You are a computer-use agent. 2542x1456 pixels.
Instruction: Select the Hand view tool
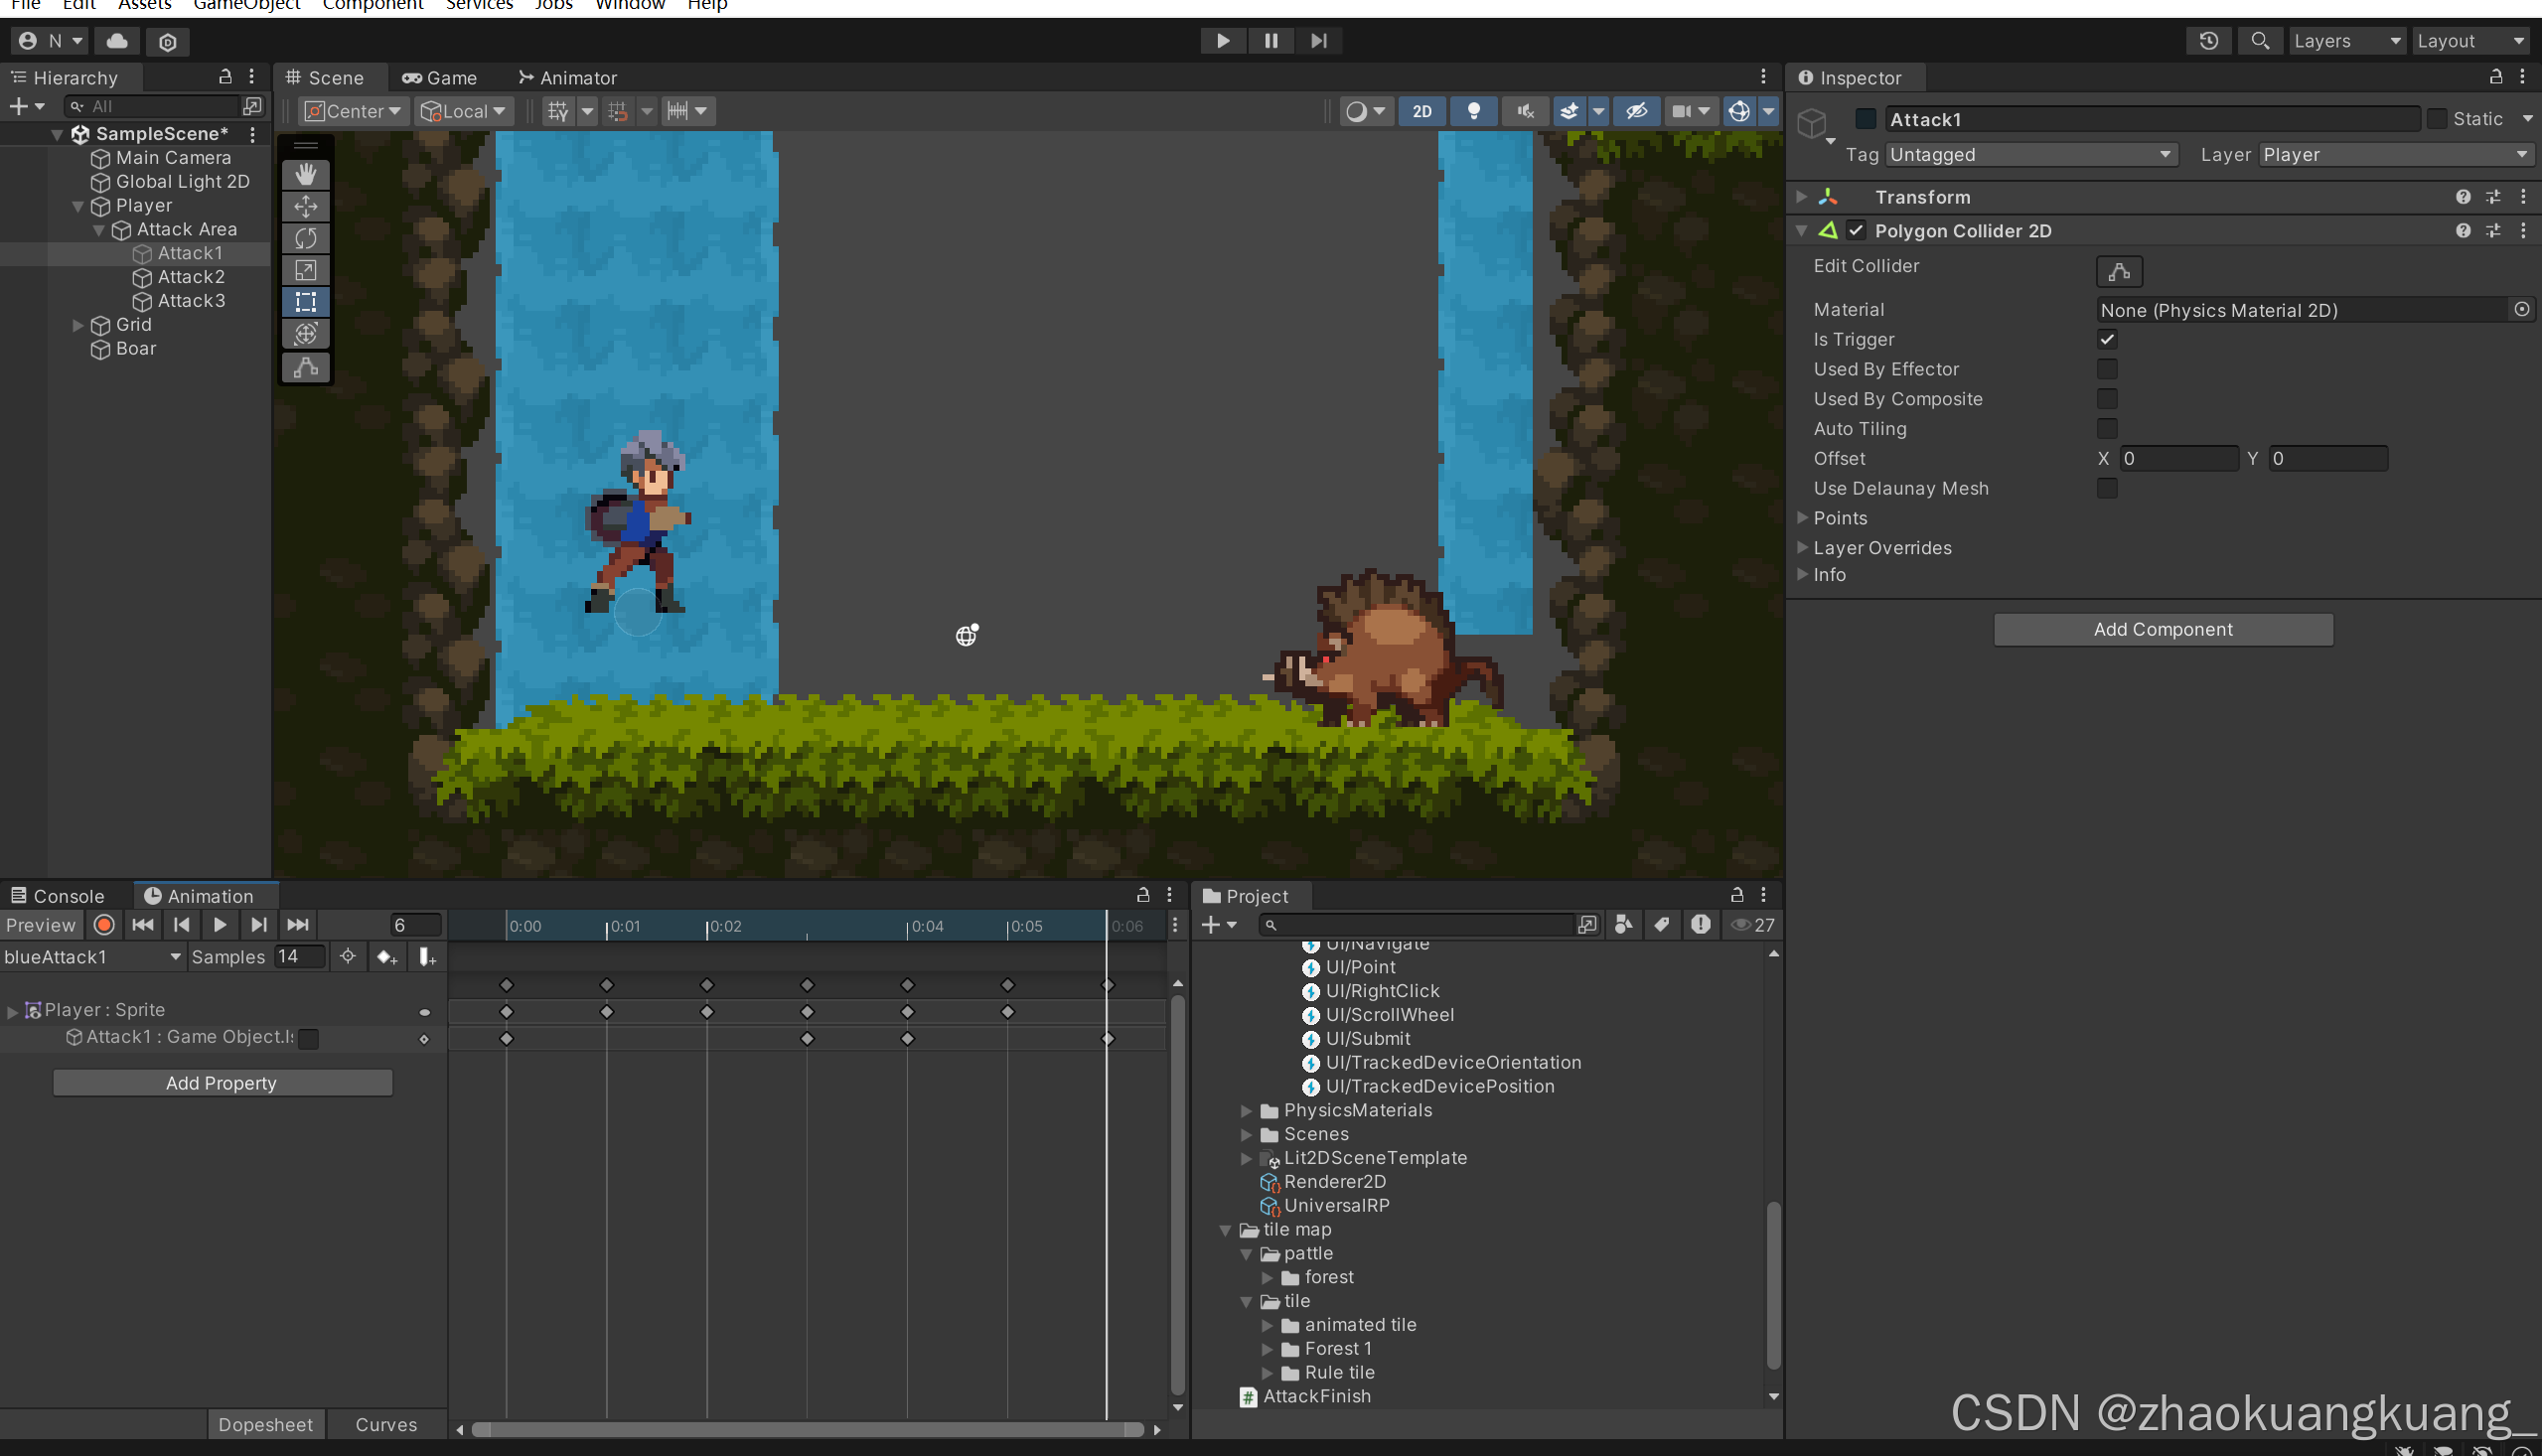coord(306,174)
